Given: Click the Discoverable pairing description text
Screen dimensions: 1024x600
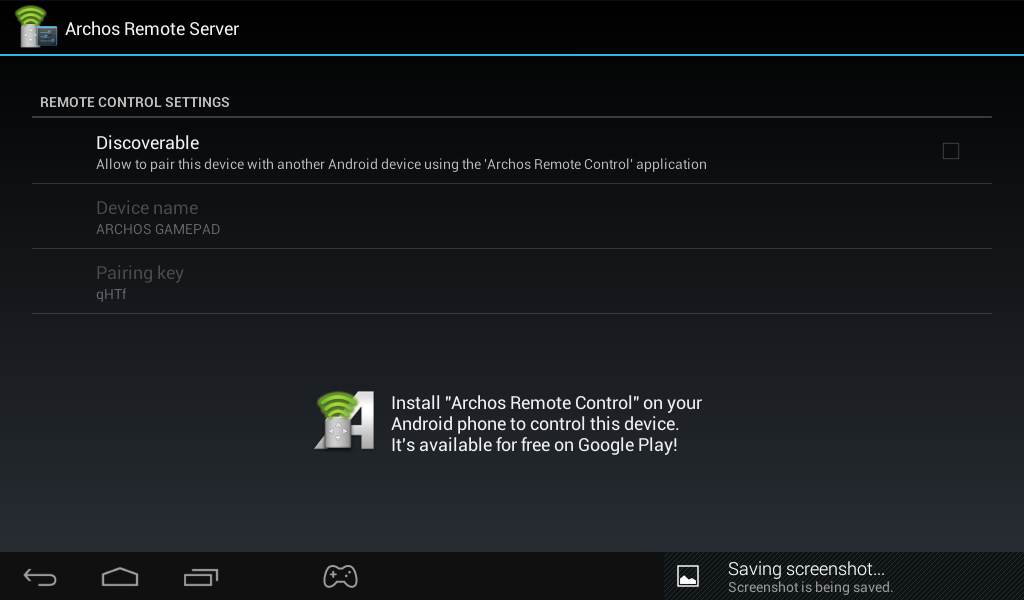Looking at the screenshot, I should [401, 165].
